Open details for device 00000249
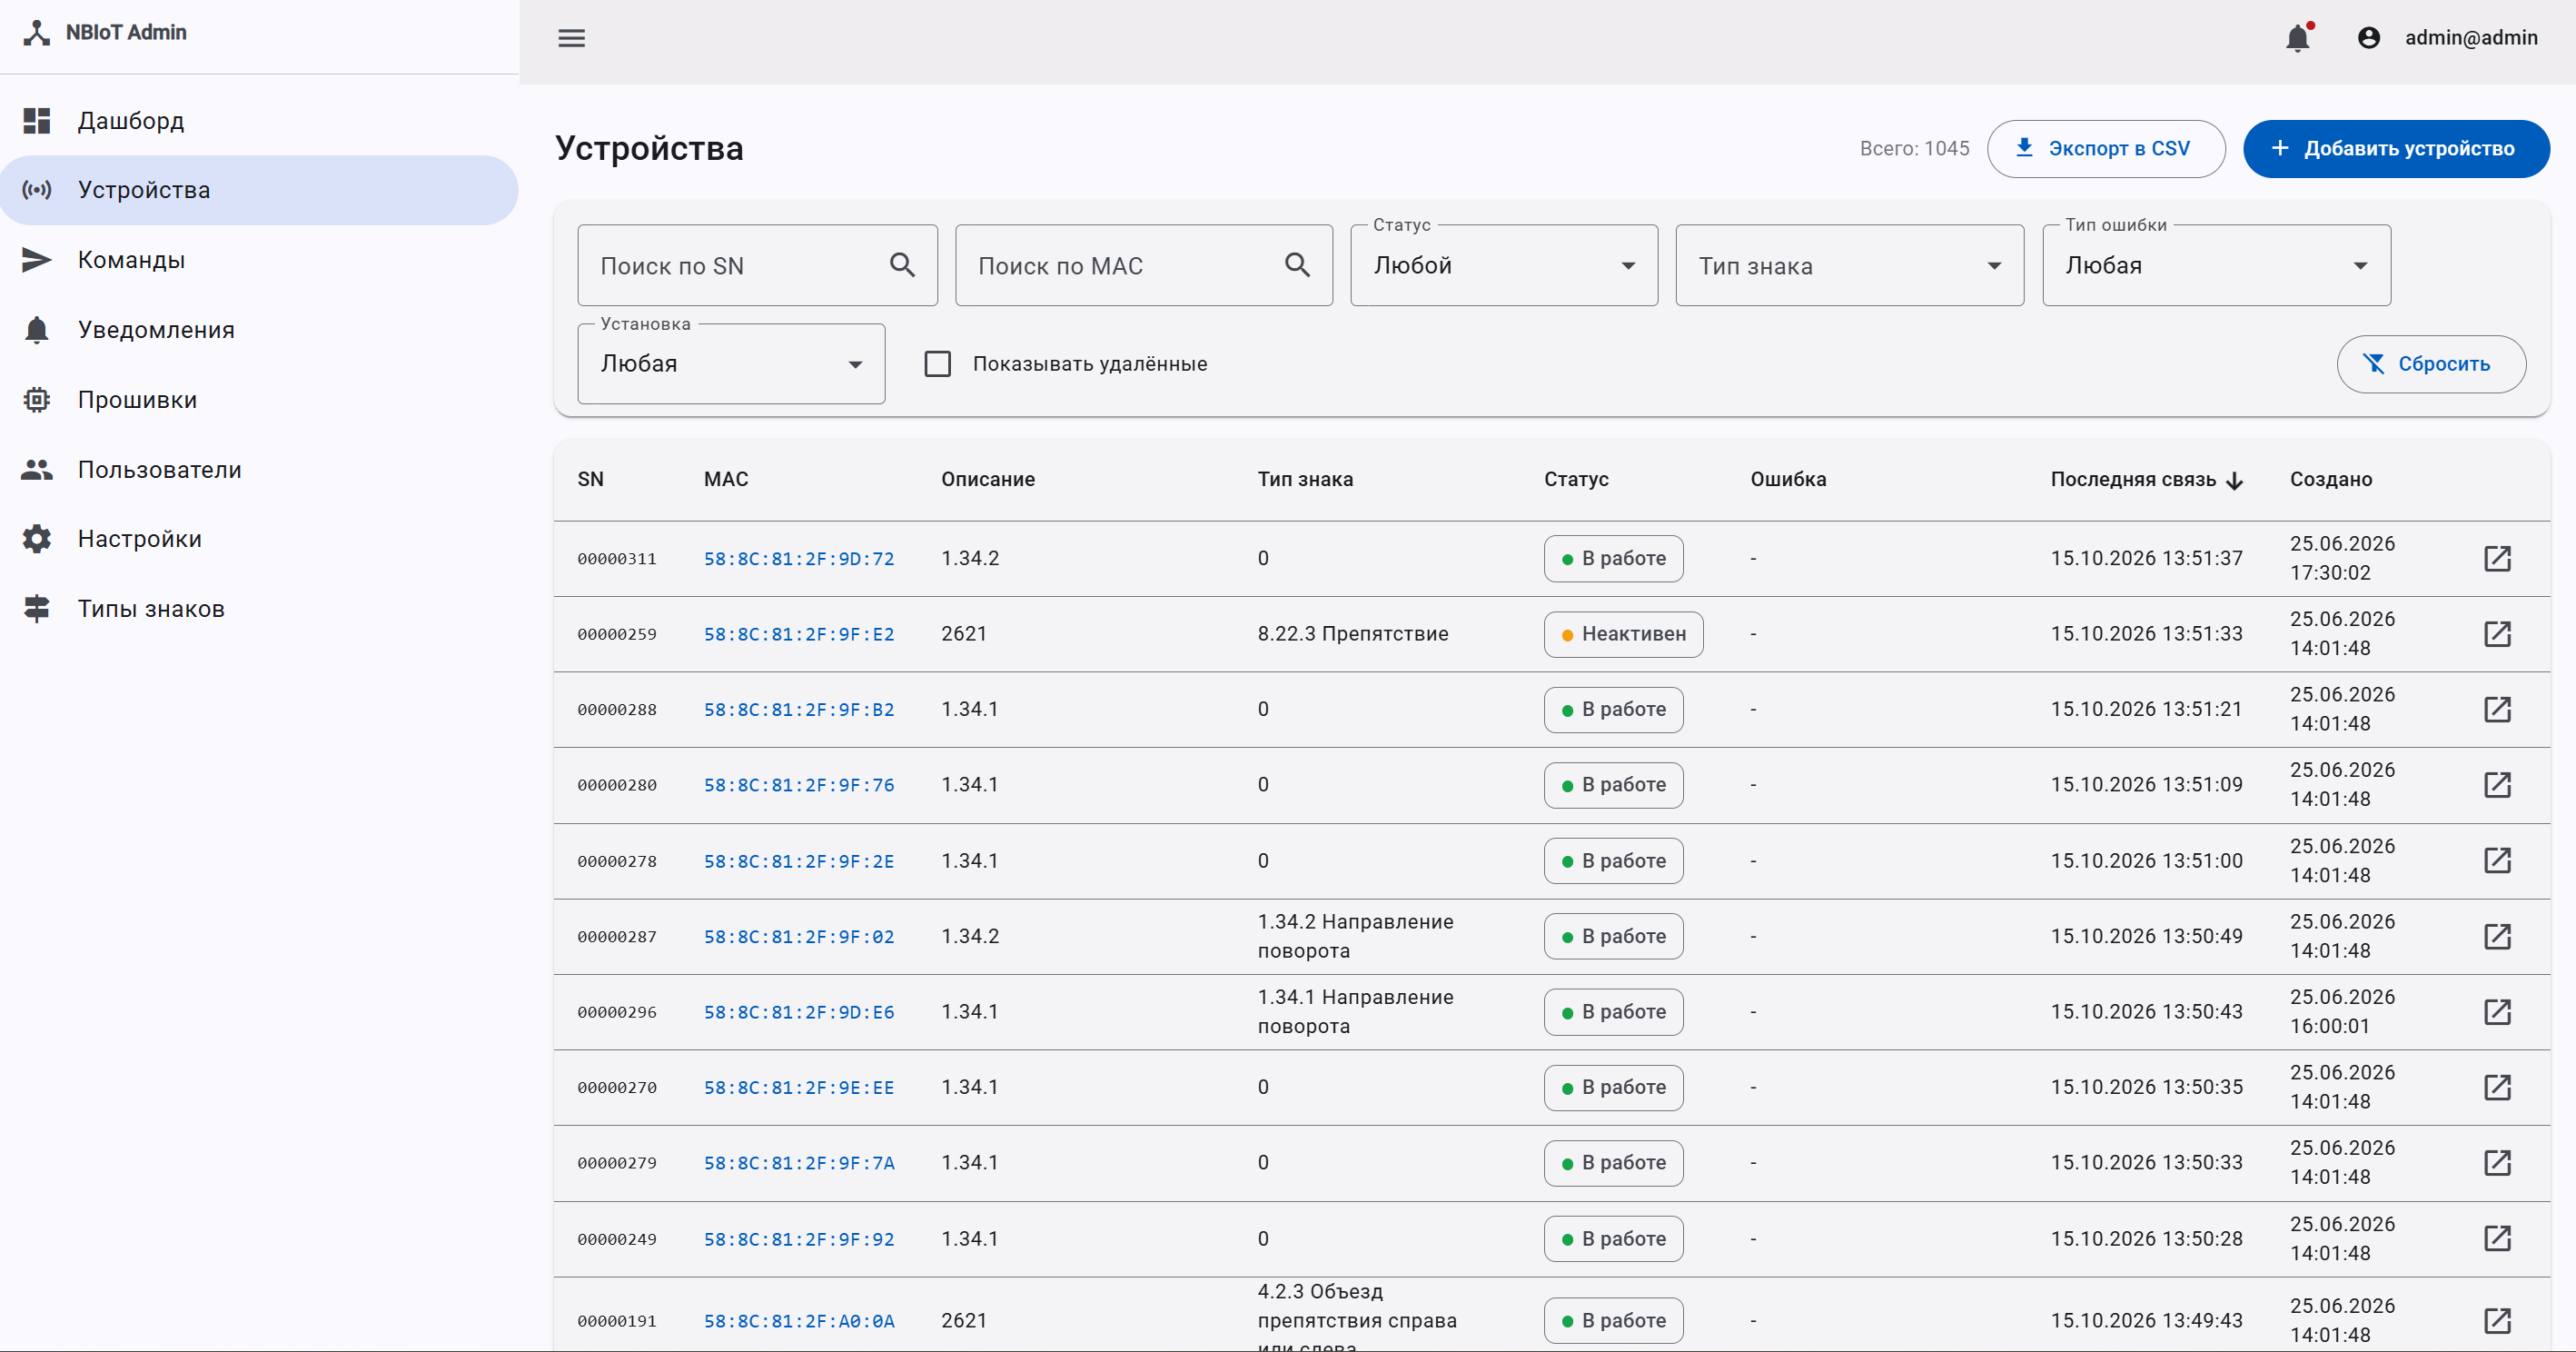Viewport: 2576px width, 1352px height. pyautogui.click(x=2497, y=1238)
